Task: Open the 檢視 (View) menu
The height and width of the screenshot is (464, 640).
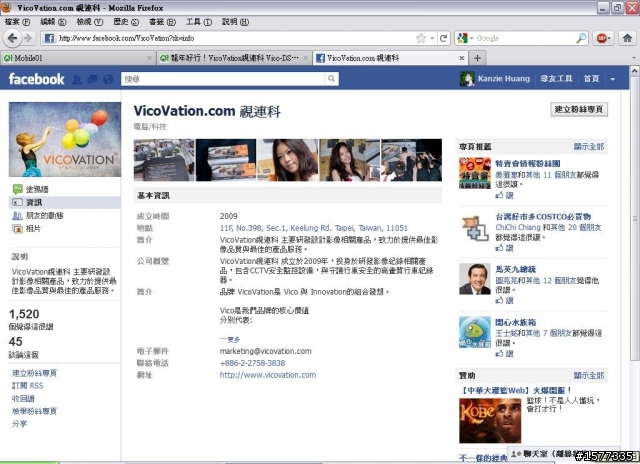Action: [x=90, y=22]
